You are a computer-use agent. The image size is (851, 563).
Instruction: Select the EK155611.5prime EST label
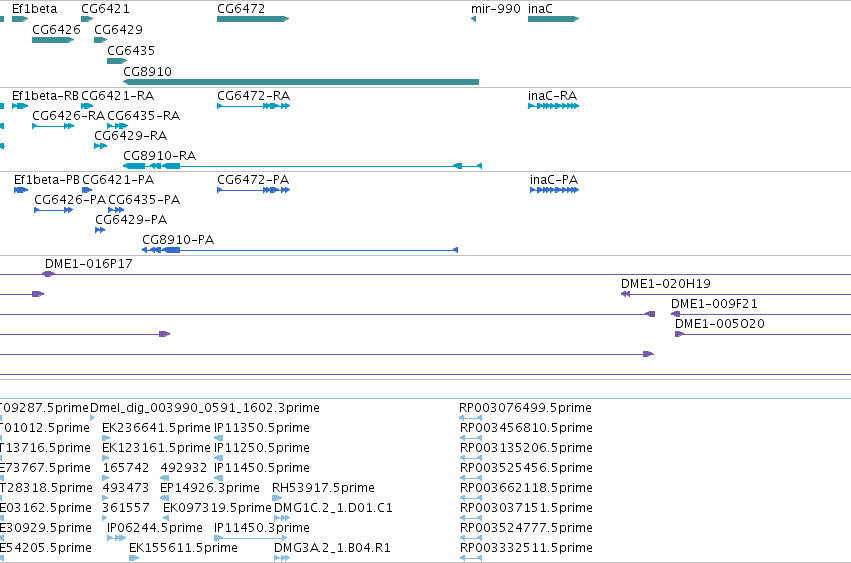click(x=183, y=548)
